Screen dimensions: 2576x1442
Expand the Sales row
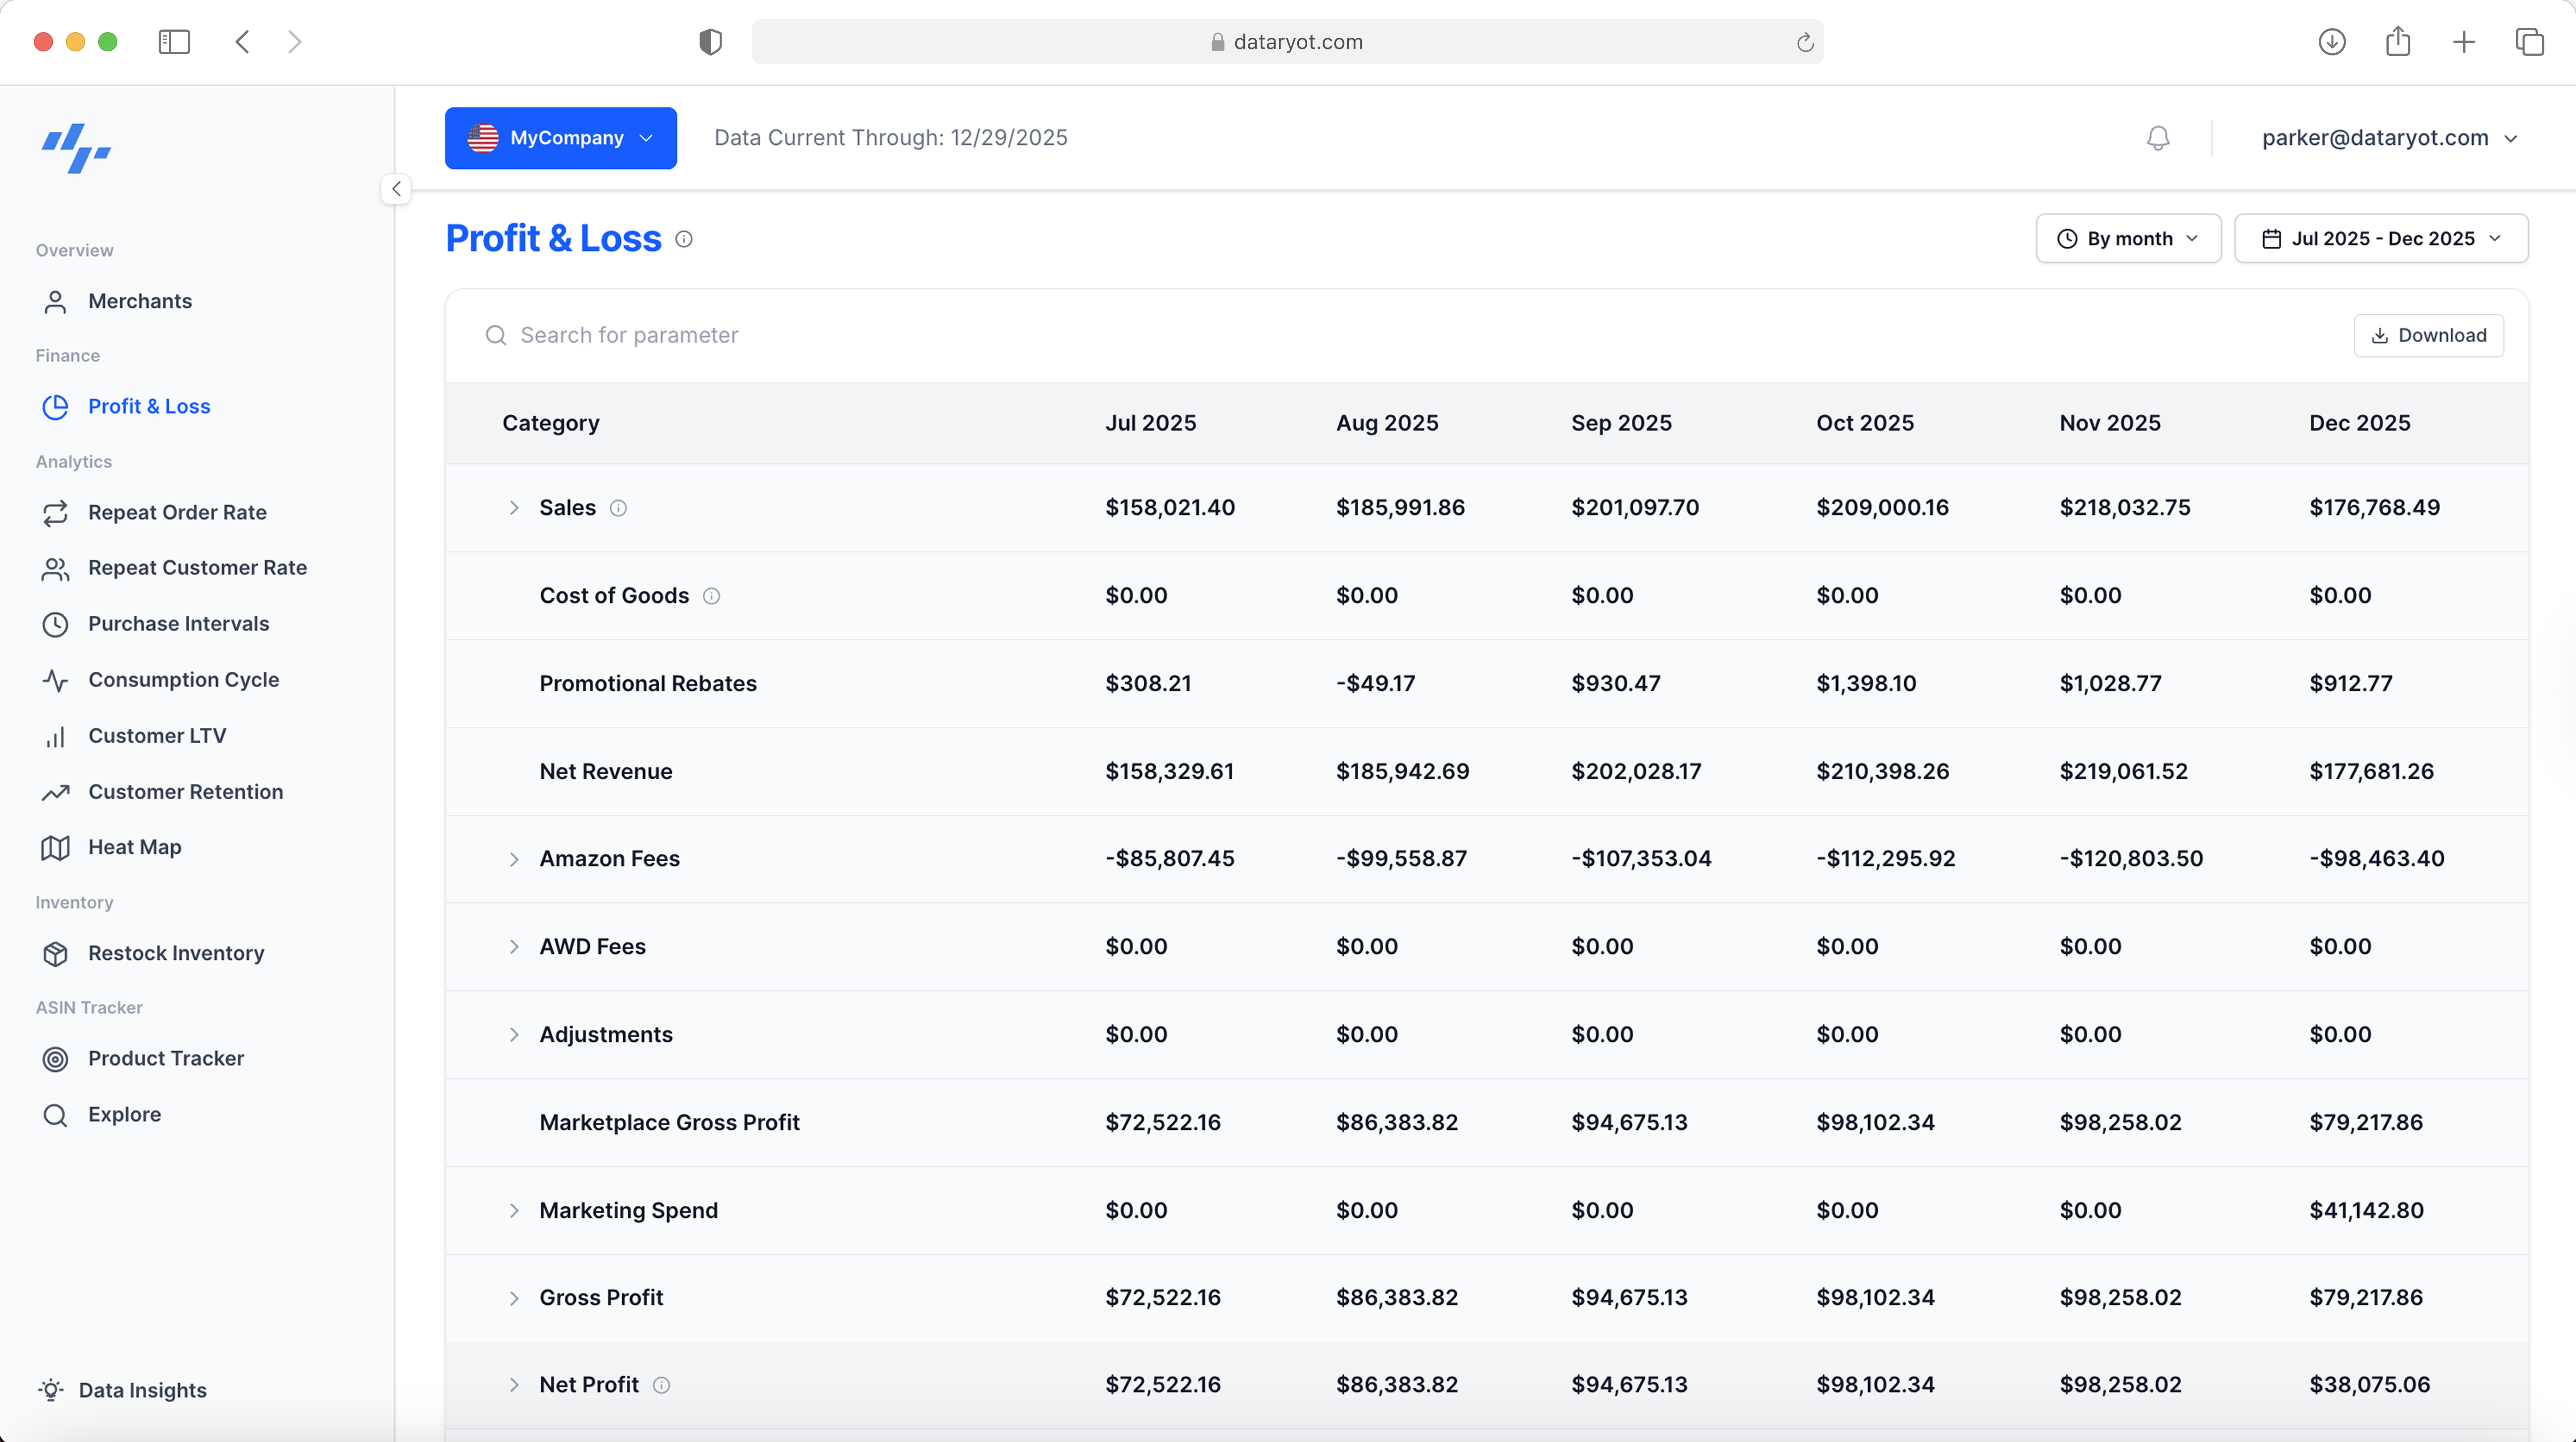514,508
